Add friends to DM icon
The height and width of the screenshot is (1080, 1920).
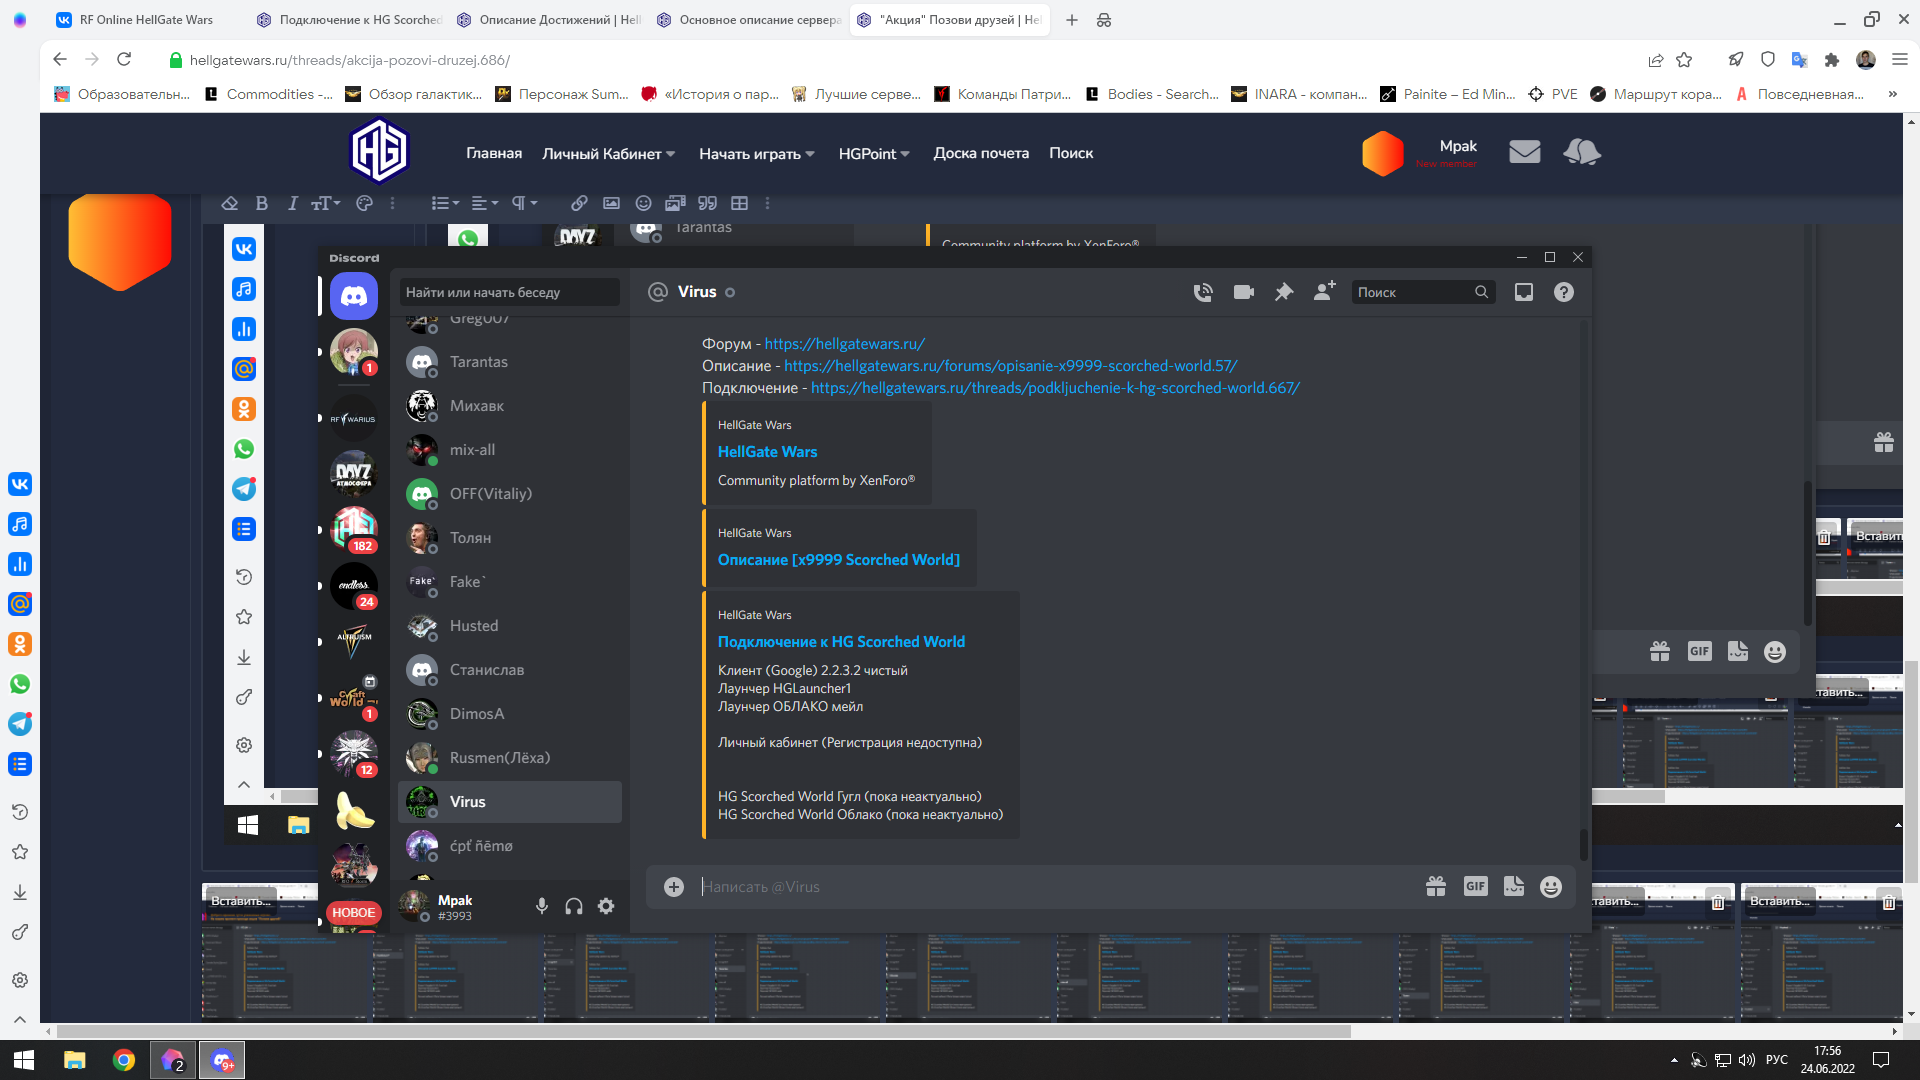coord(1325,291)
